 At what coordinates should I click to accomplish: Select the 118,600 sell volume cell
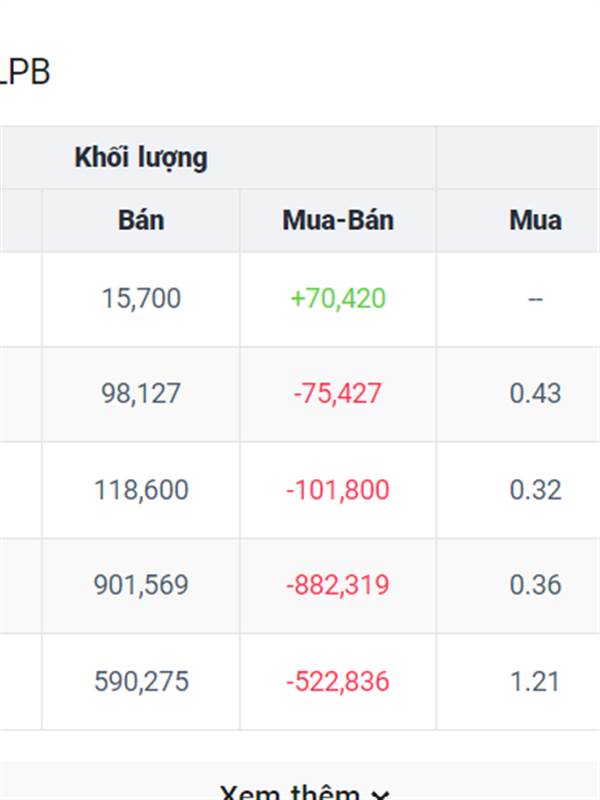click(x=141, y=490)
